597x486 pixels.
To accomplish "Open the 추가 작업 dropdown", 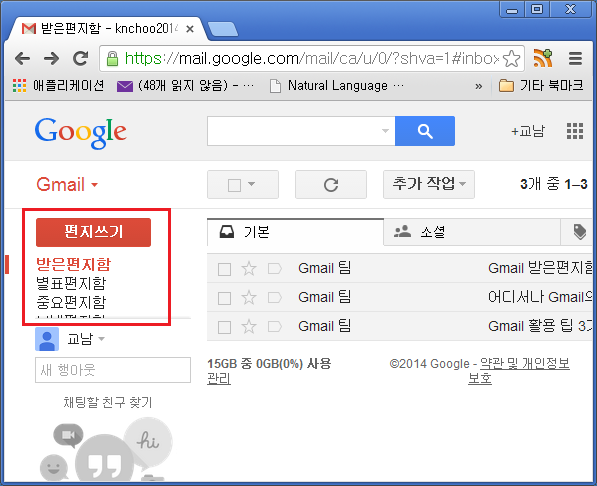I will pyautogui.click(x=429, y=184).
